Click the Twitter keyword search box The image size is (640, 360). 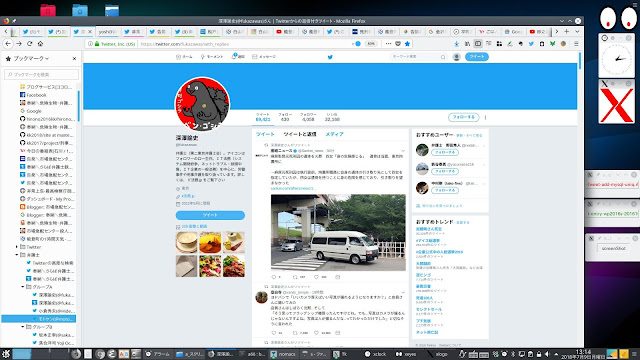click(x=418, y=57)
